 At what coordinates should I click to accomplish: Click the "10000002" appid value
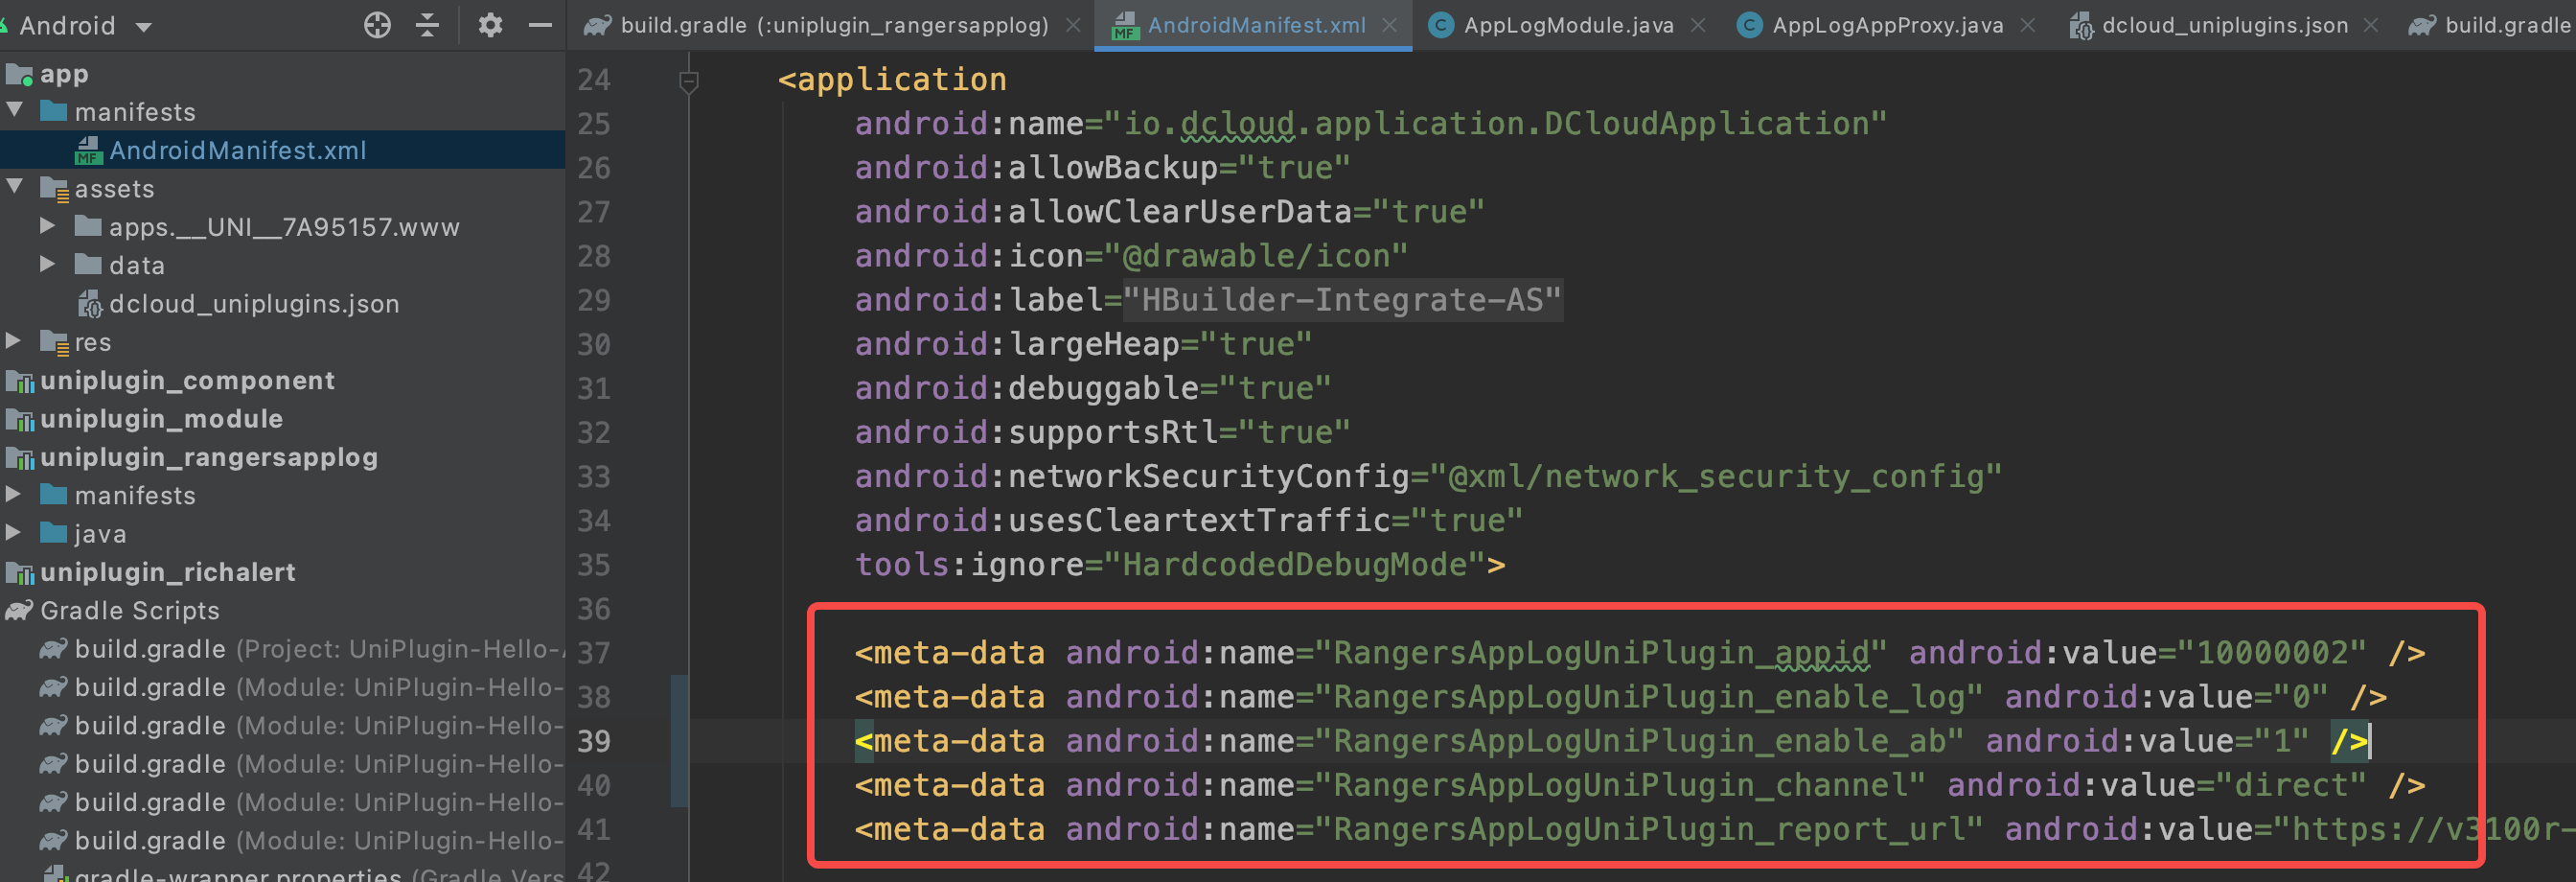pos(2272,652)
